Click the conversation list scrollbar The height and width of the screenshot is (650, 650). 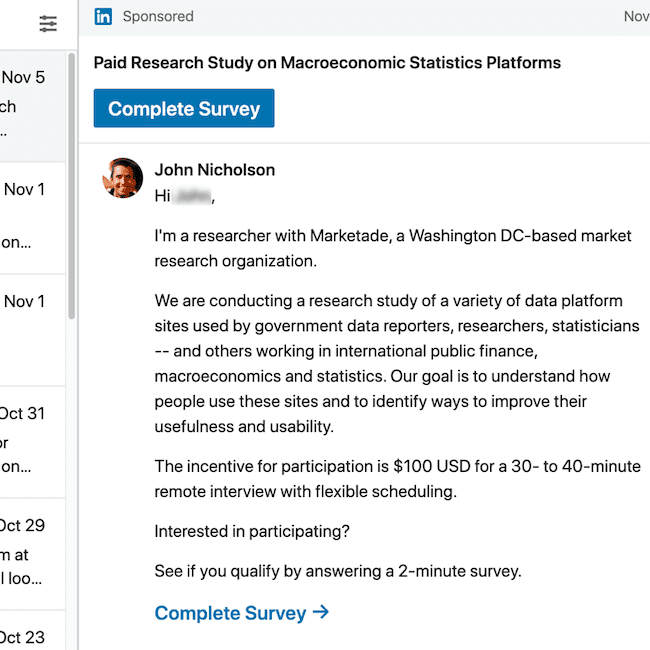click(72, 186)
